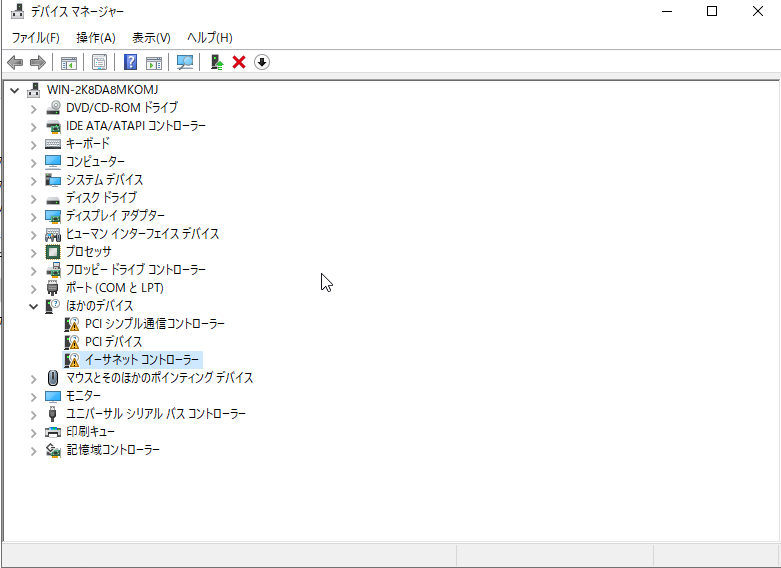The width and height of the screenshot is (781, 568).
Task: Click the マウス pointing devices icon
Action: 53,378
